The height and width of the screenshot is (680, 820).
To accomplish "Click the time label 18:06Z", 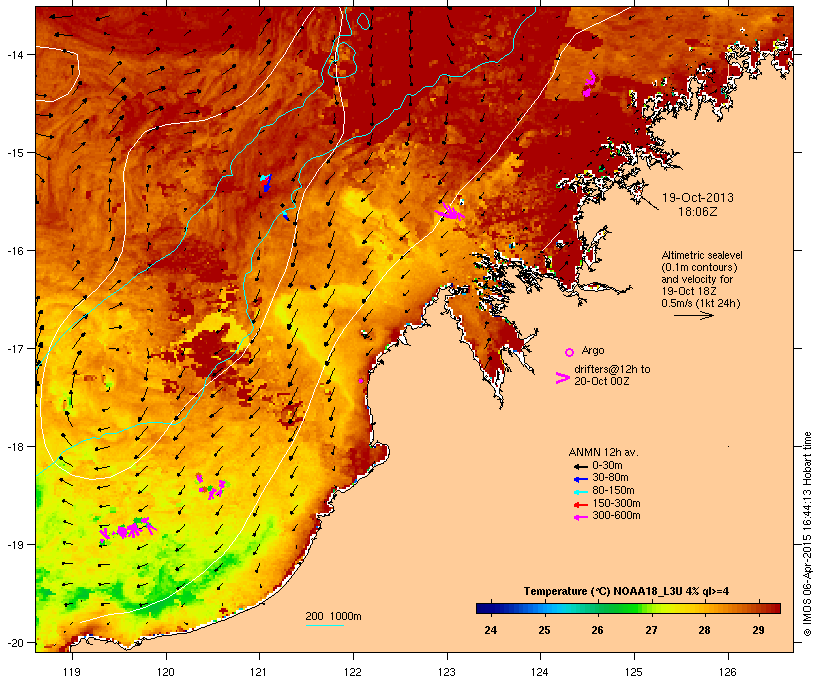I will coord(698,212).
